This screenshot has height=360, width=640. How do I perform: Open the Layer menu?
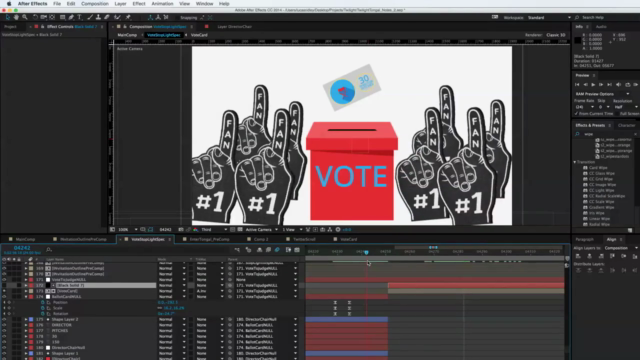tap(120, 4)
